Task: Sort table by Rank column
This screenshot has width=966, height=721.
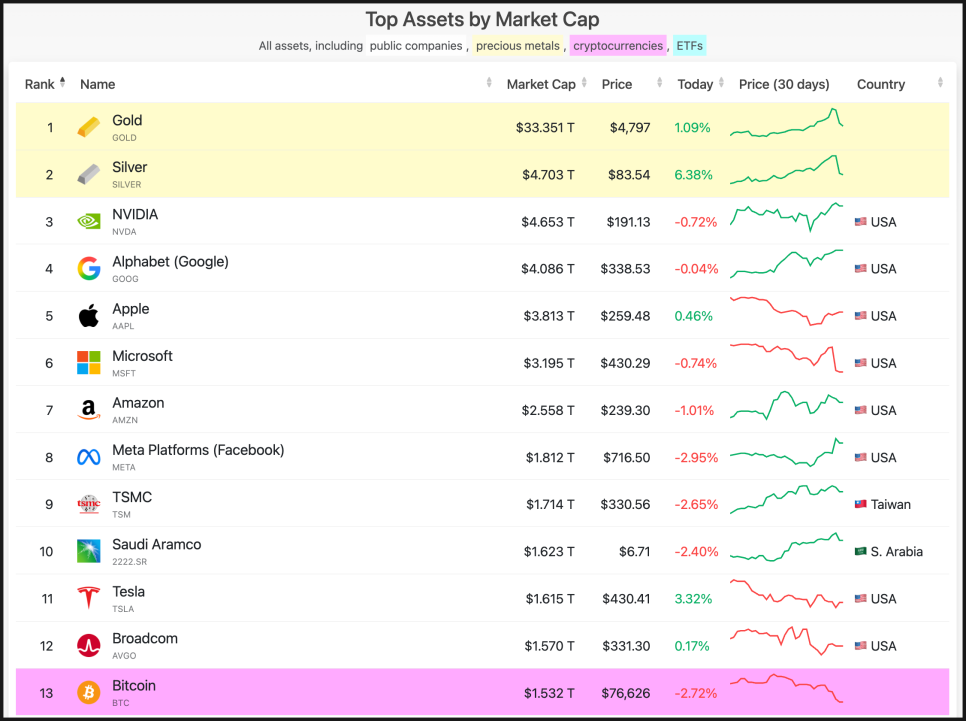Action: [45, 84]
